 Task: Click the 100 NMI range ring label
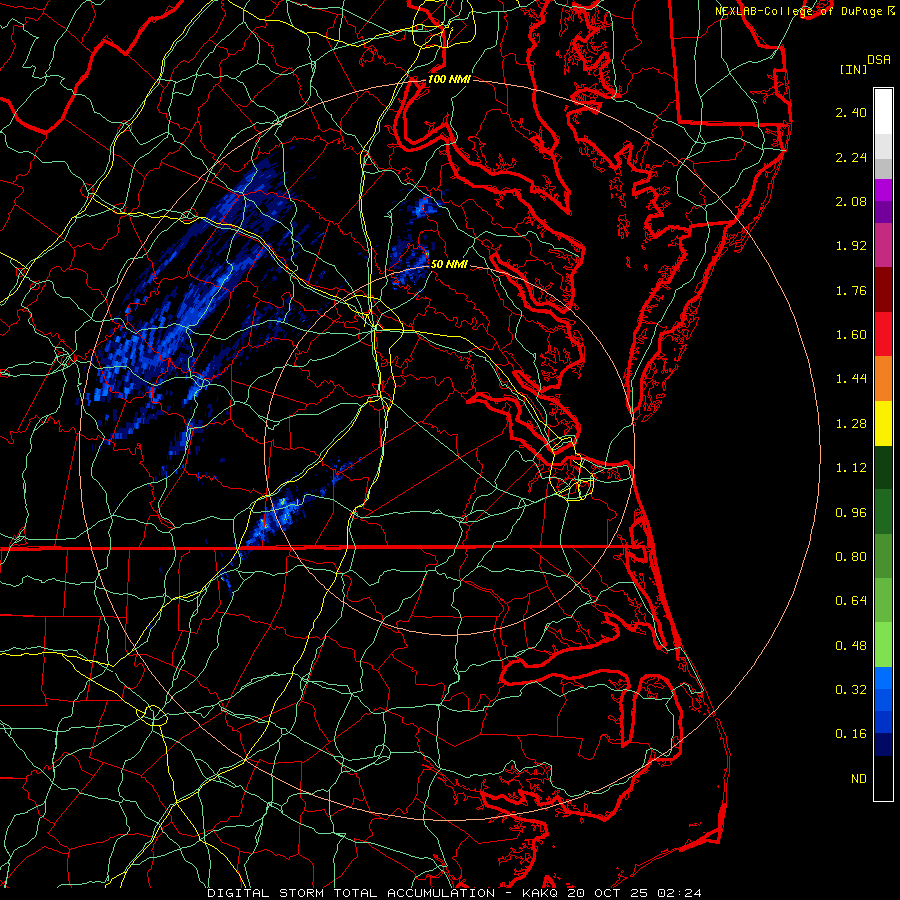click(449, 79)
